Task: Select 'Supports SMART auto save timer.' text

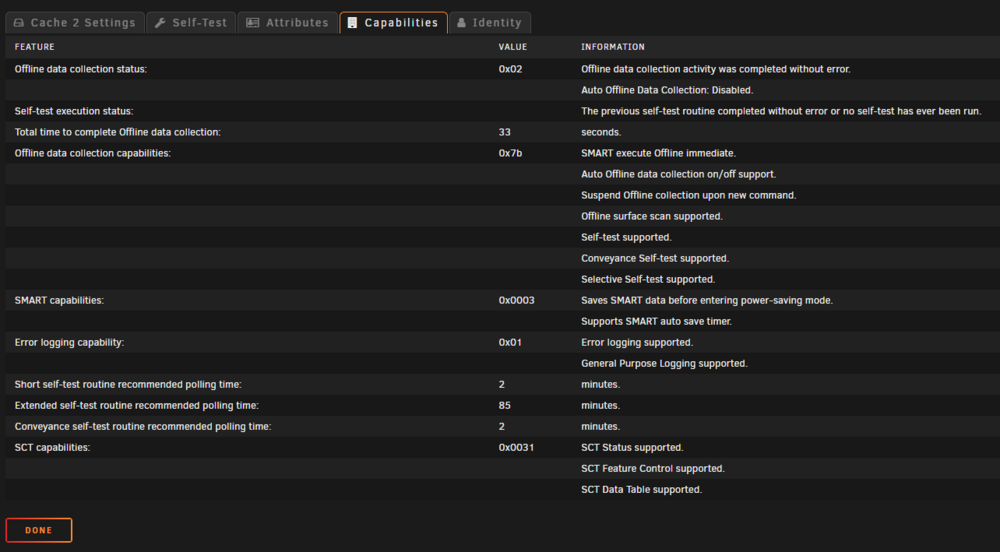Action: (x=656, y=321)
